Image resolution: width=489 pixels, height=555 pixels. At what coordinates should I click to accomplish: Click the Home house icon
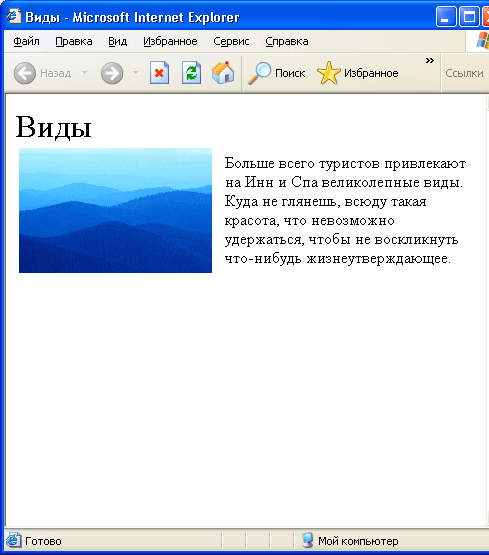223,73
